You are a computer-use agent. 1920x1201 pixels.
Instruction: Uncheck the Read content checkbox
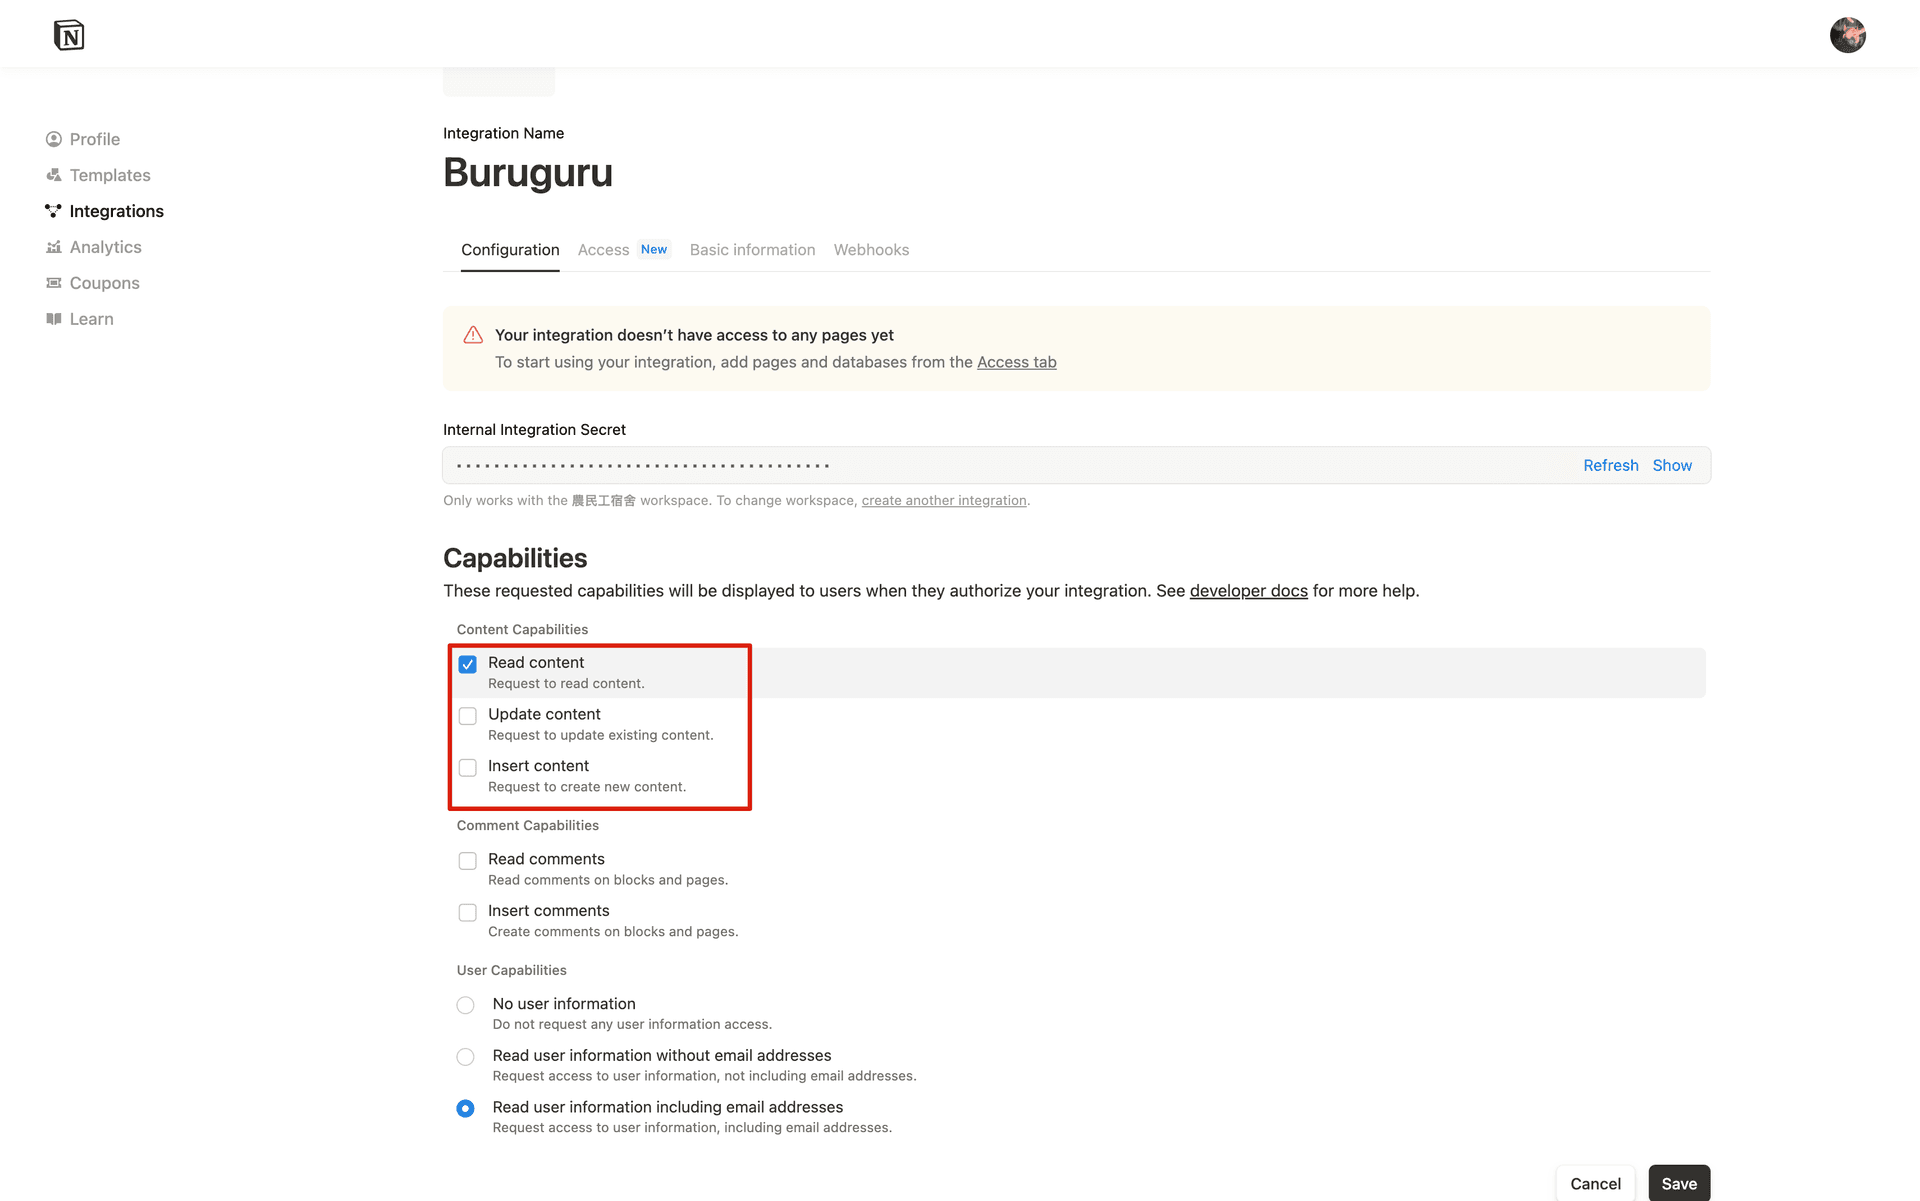click(467, 664)
